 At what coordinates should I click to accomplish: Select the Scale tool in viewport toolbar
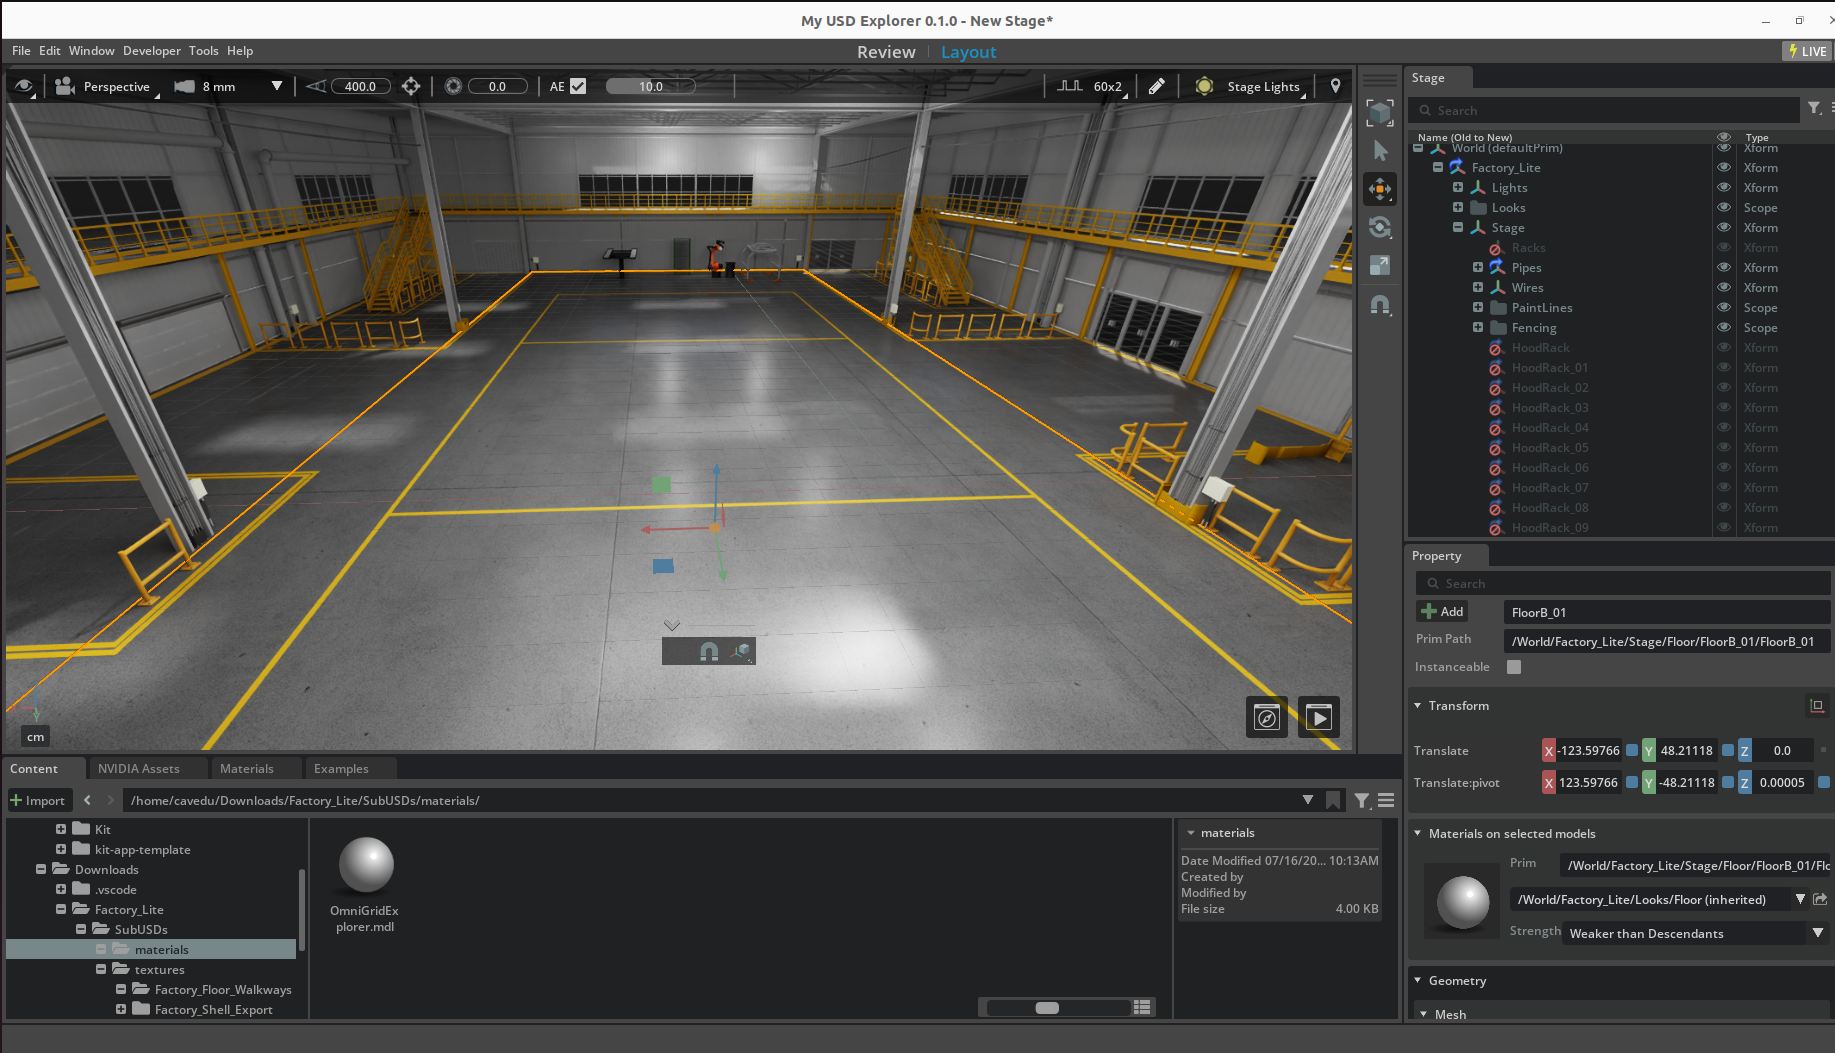[1380, 266]
